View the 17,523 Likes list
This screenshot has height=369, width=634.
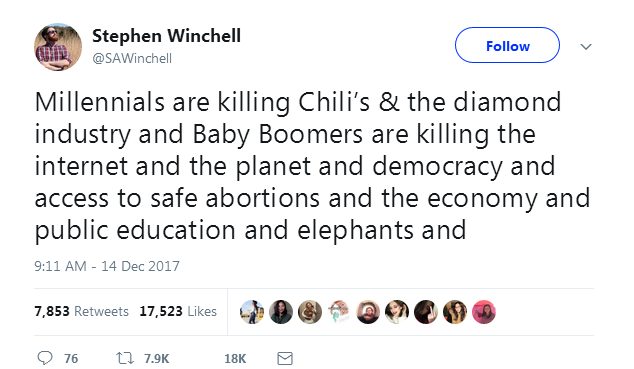178,311
